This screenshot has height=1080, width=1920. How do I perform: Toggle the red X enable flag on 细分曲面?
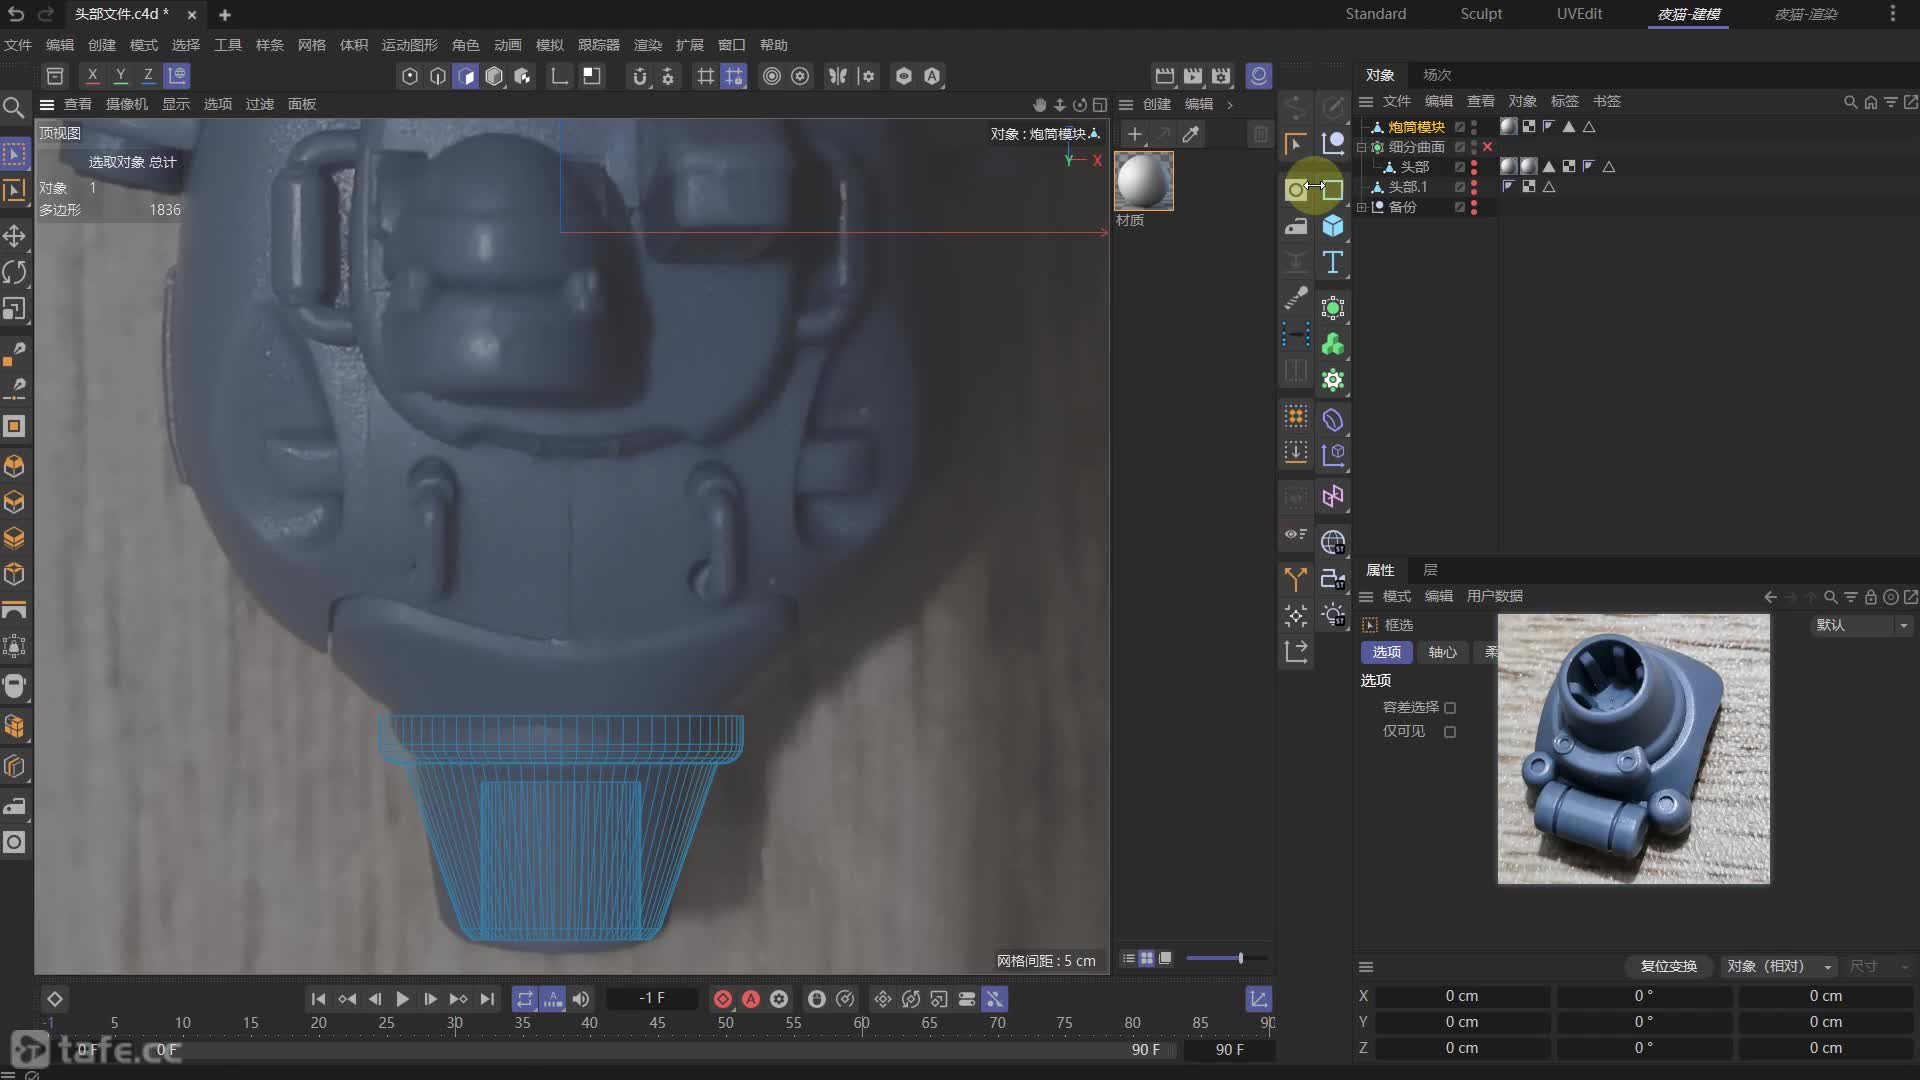click(1488, 147)
